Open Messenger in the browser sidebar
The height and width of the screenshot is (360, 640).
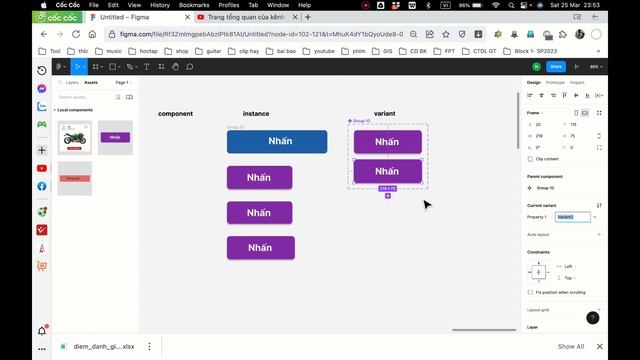[x=42, y=89]
